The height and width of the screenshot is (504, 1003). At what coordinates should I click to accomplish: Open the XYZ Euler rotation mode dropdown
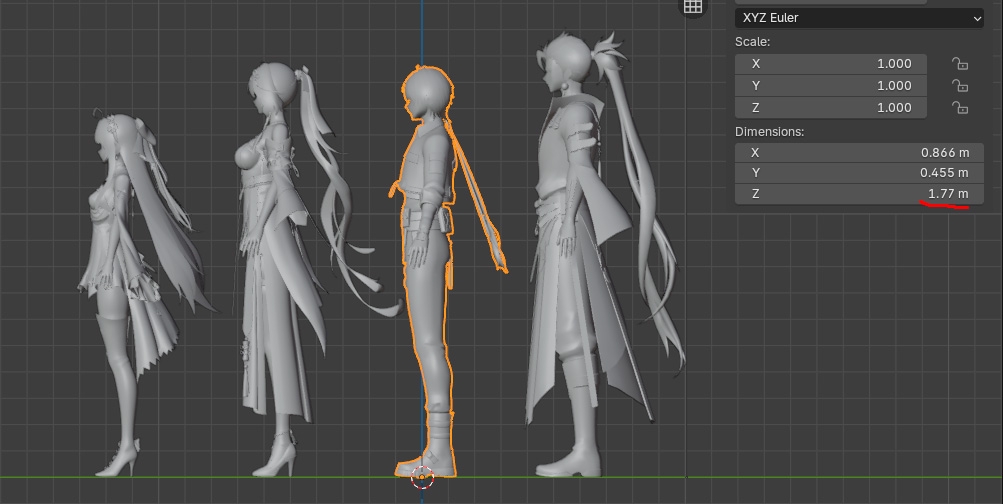859,18
